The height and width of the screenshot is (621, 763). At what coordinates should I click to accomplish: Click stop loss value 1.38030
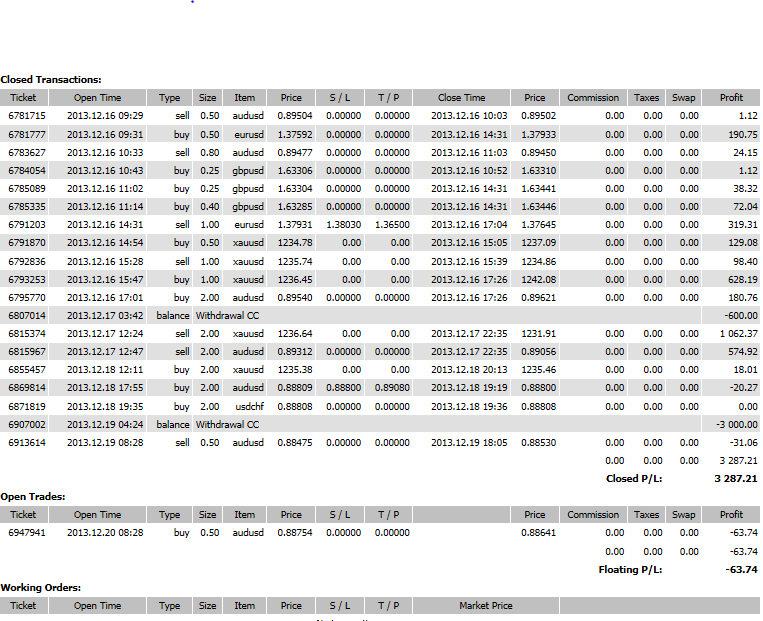(344, 224)
